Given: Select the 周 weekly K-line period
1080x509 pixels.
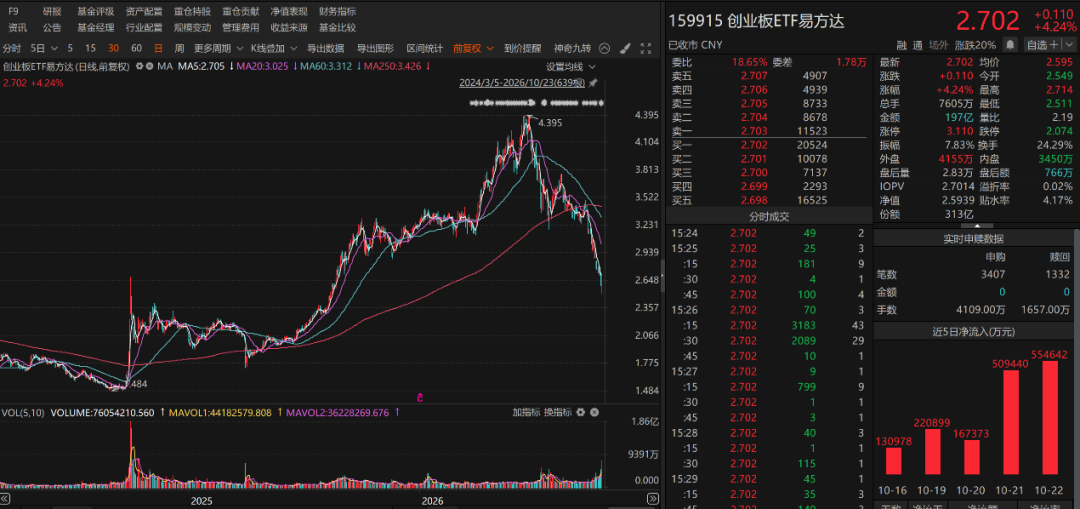Looking at the screenshot, I should click(179, 48).
